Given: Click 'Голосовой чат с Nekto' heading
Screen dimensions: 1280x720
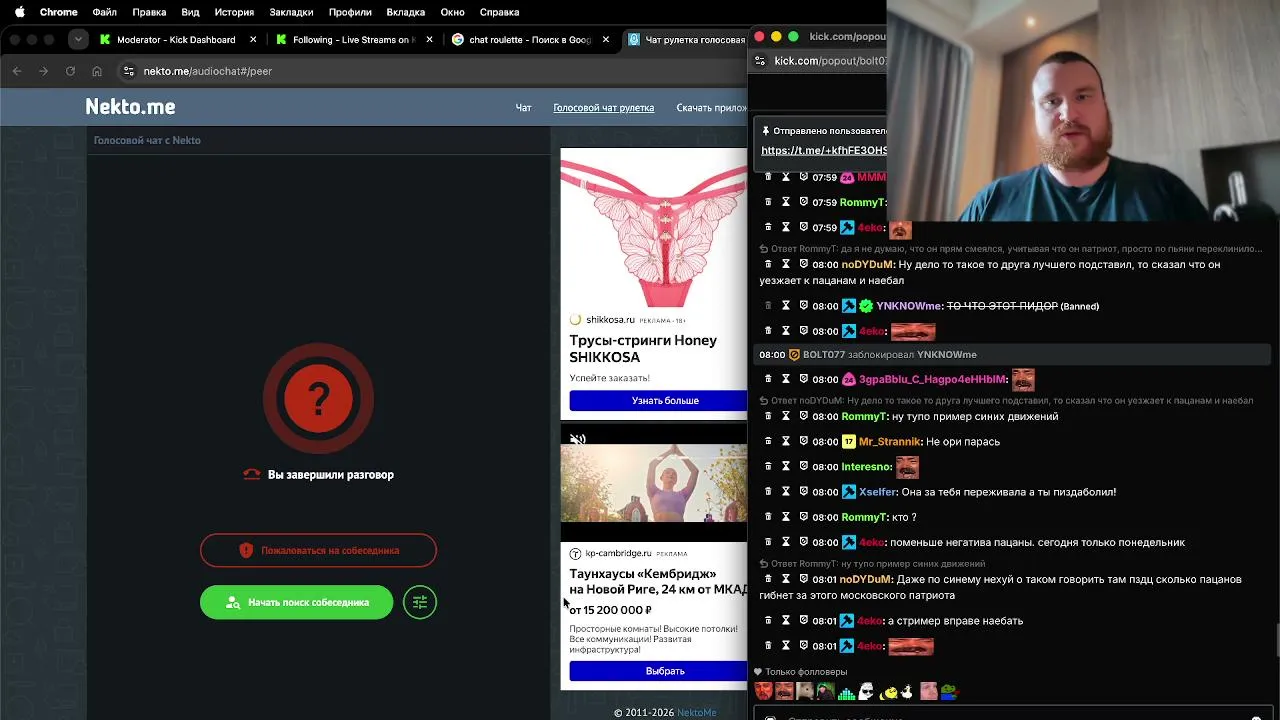Looking at the screenshot, I should 147,140.
